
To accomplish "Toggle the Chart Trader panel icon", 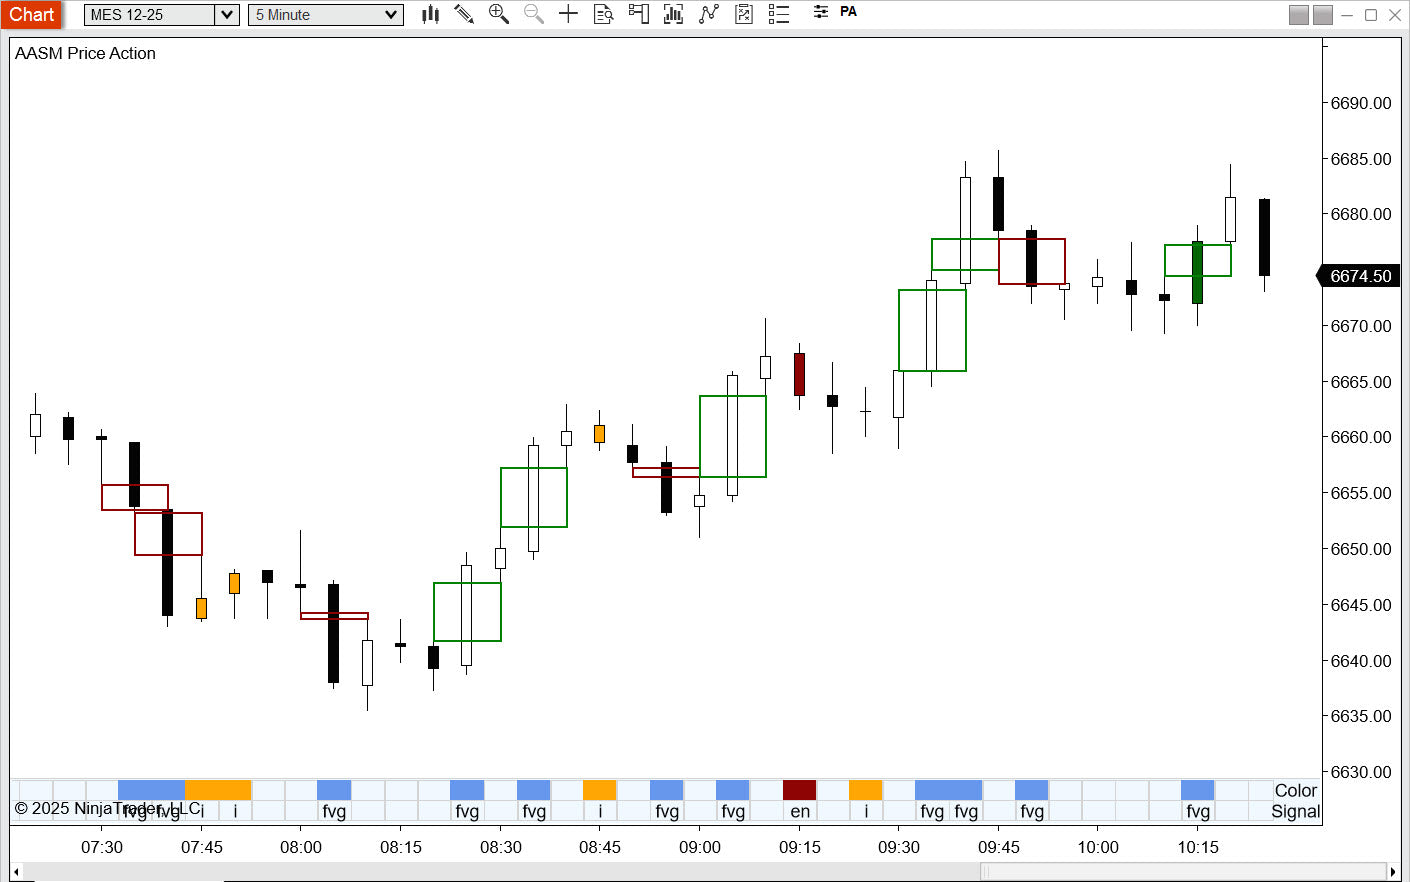I will coord(638,14).
